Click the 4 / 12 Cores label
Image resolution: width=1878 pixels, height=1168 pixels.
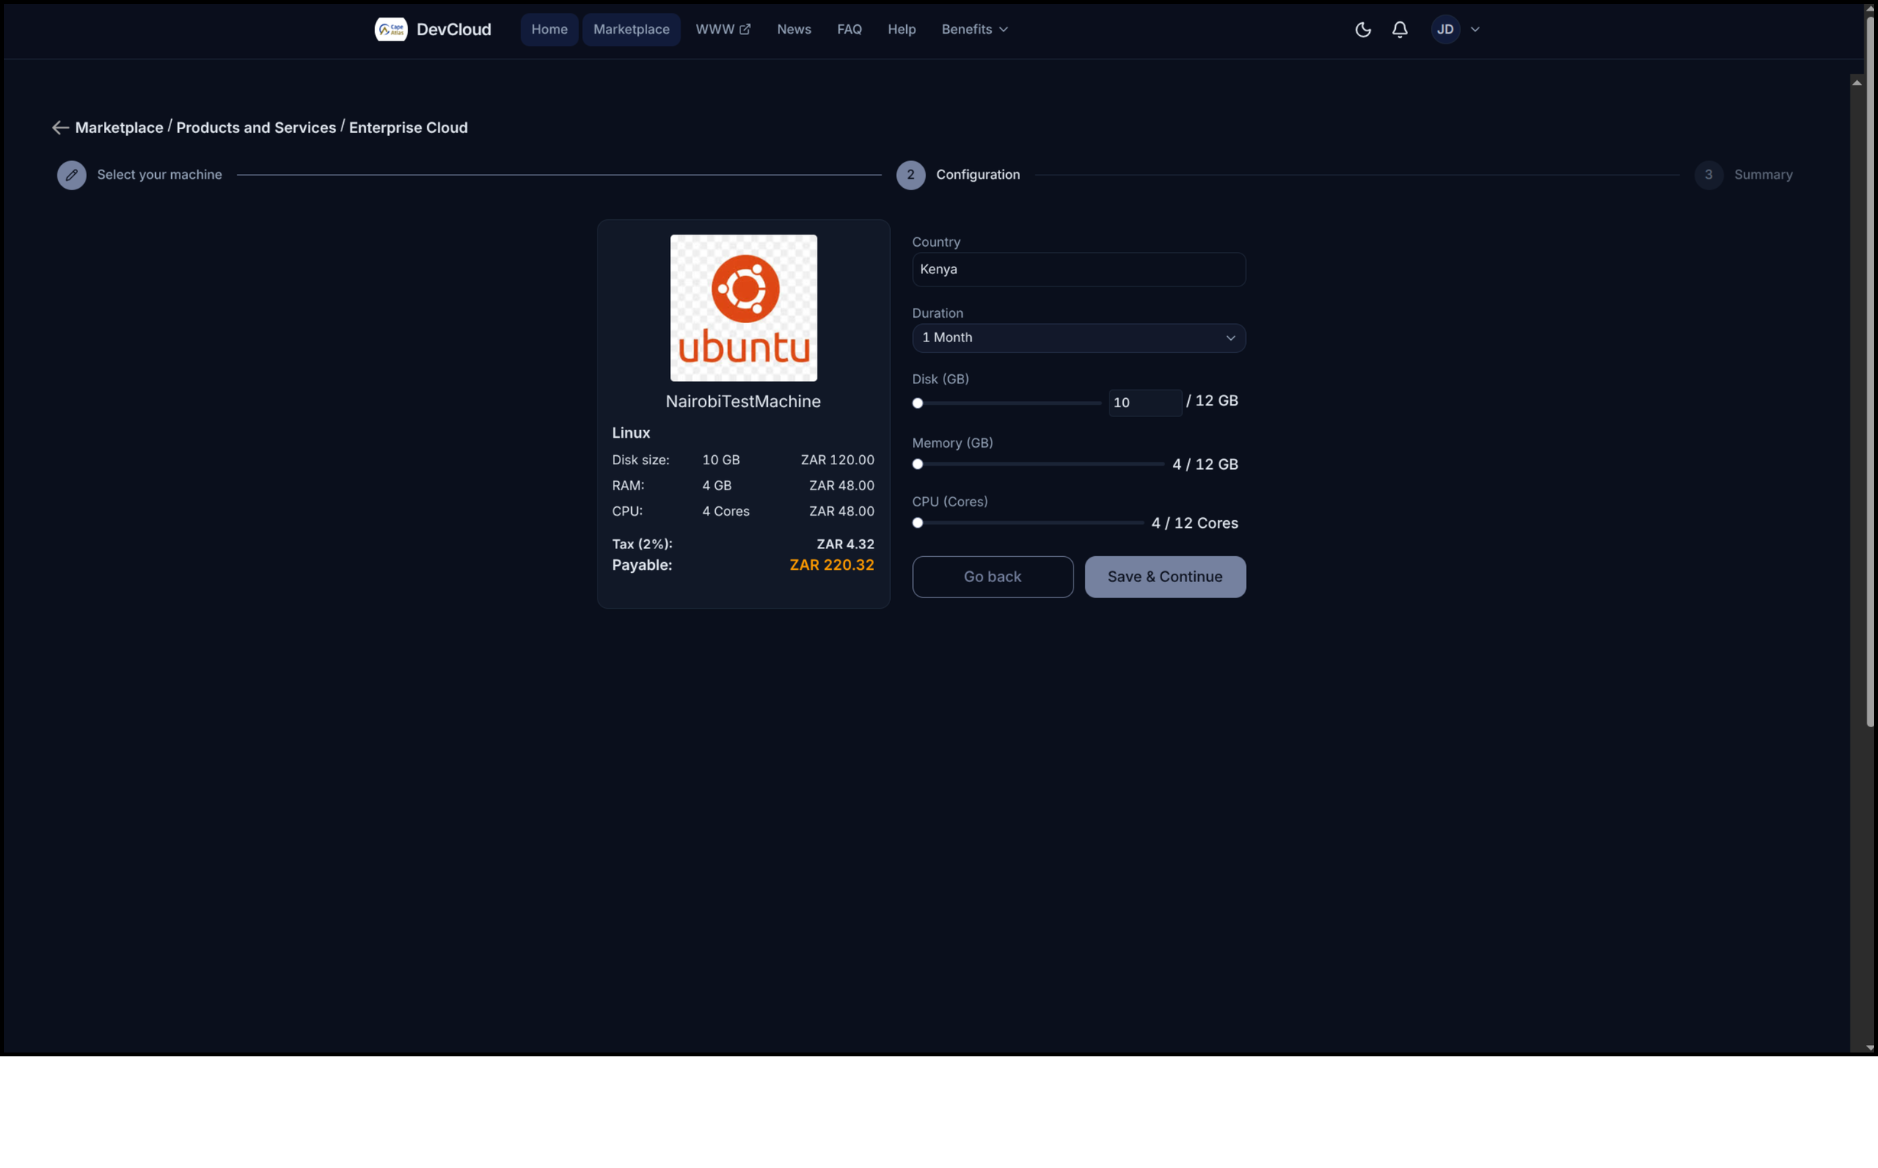(1194, 523)
